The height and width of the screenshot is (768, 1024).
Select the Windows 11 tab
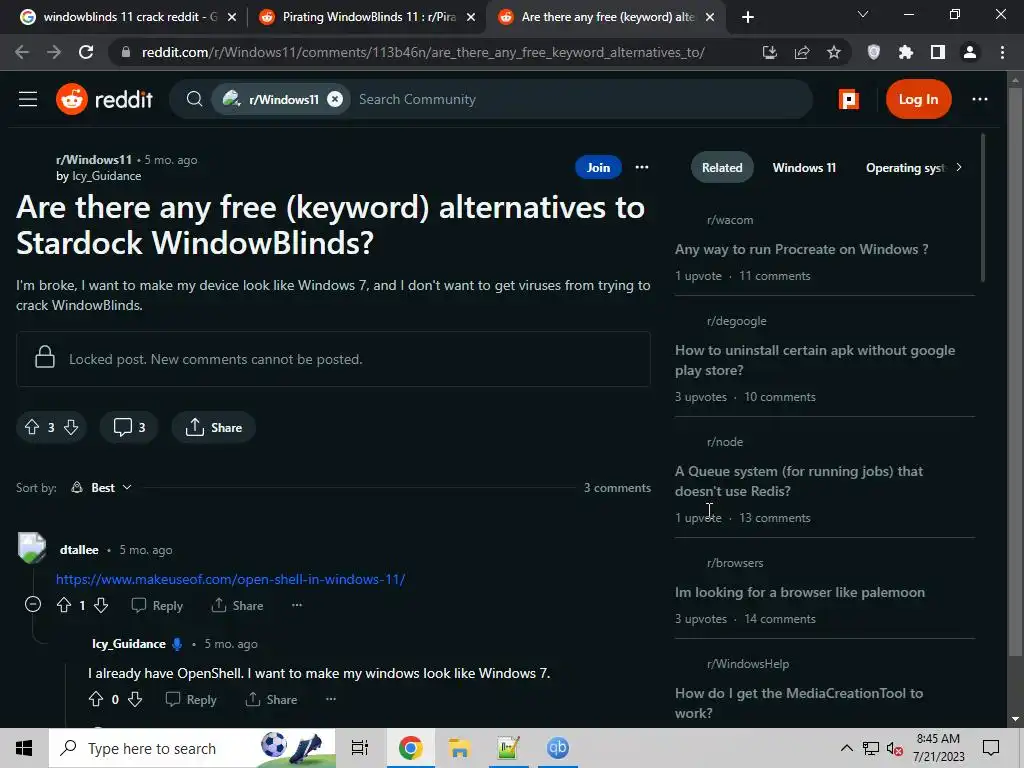point(804,168)
